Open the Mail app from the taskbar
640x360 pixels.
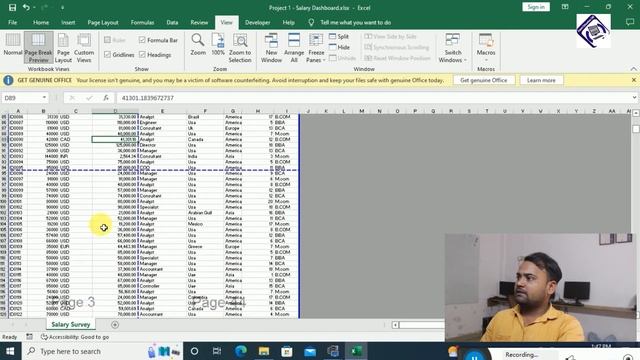coord(310,351)
